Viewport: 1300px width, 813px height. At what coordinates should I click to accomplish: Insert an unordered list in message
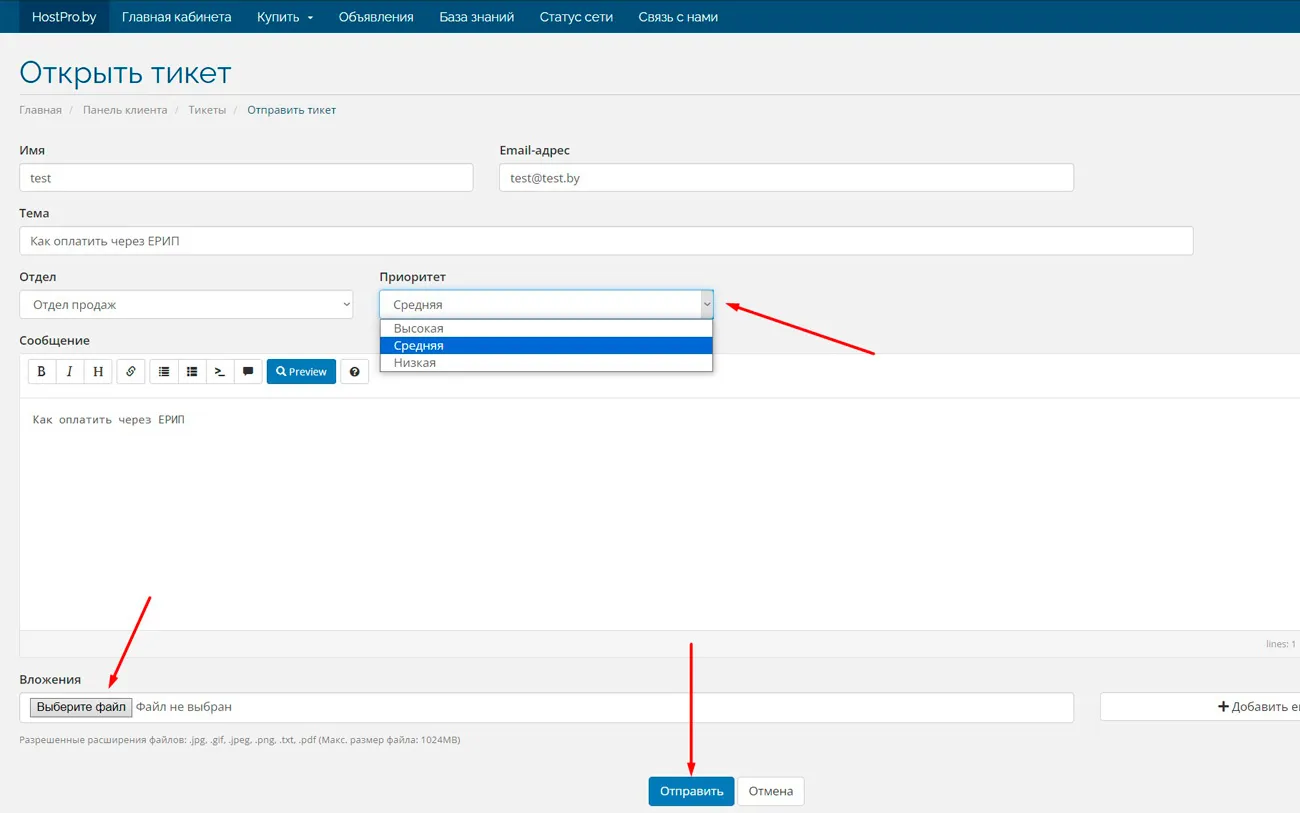click(x=164, y=371)
